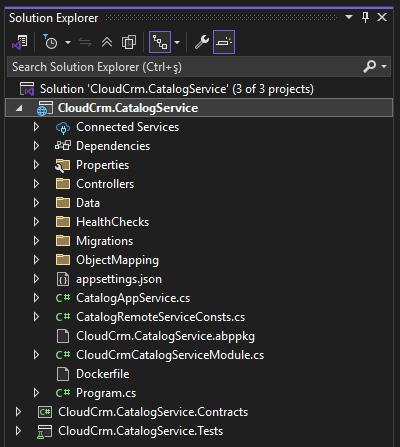Collapse the CloudCrm.CatalogService project node
This screenshot has height=447, width=400.
point(19,108)
